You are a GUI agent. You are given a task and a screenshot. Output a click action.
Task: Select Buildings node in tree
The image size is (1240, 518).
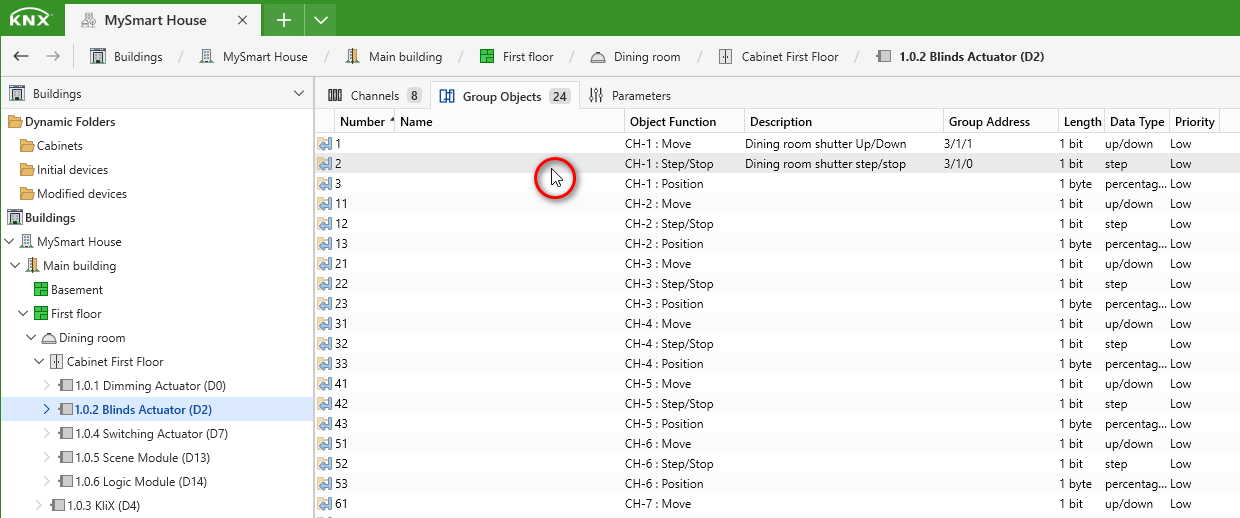42,218
